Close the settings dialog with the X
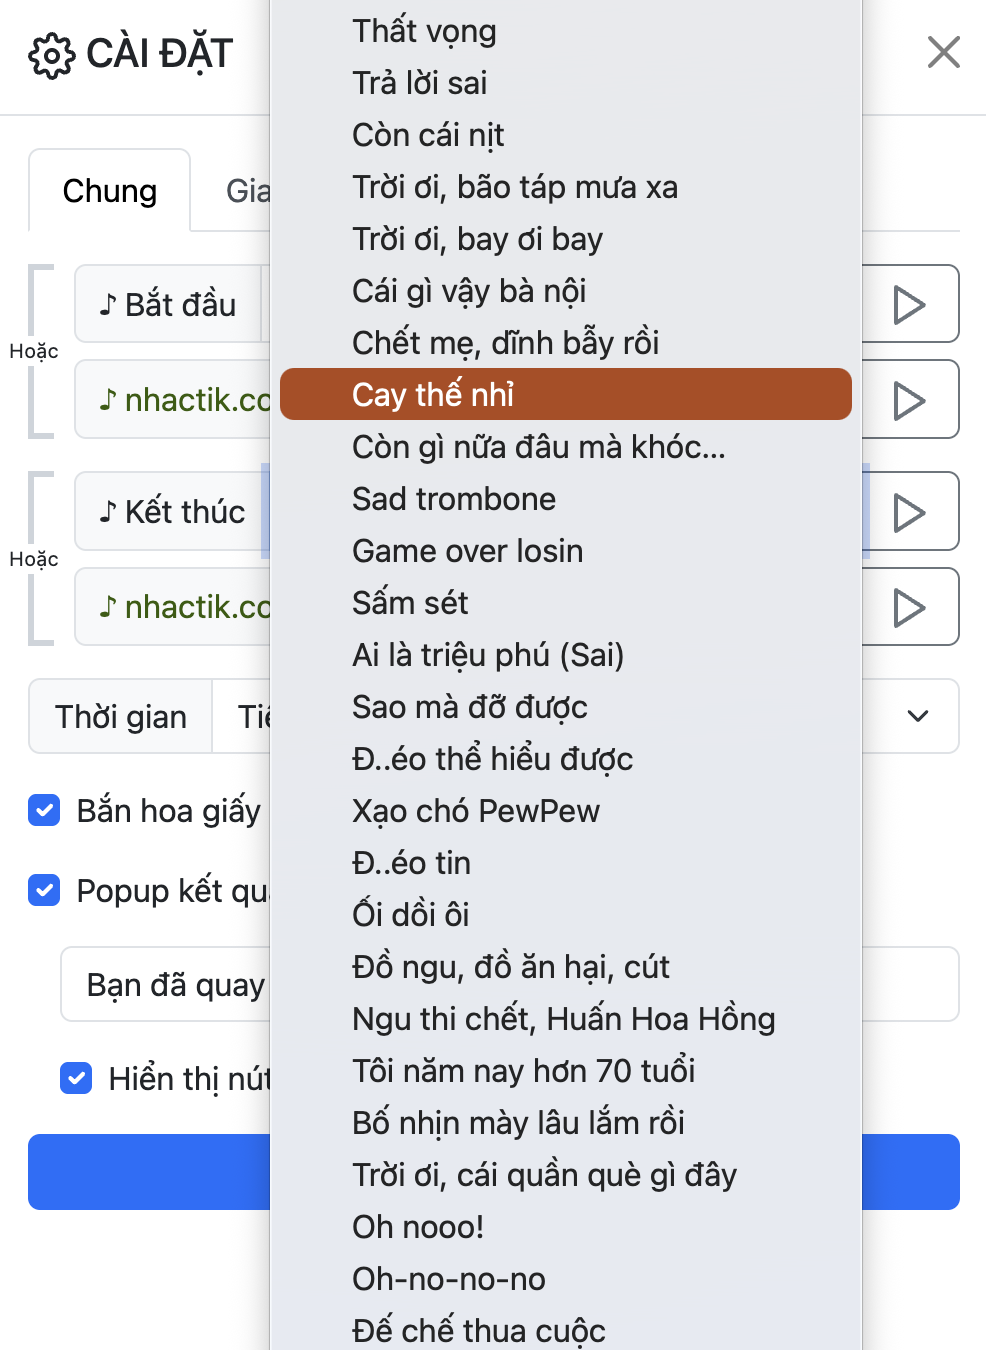The height and width of the screenshot is (1350, 986). pos(943,53)
